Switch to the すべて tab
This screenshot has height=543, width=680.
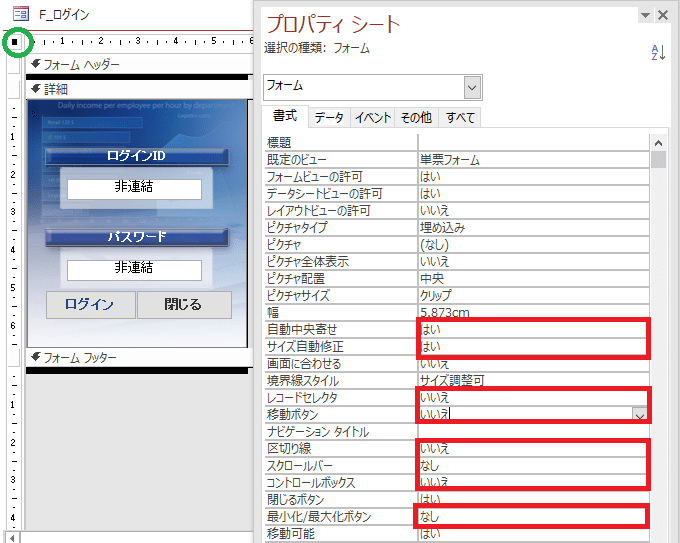point(460,118)
